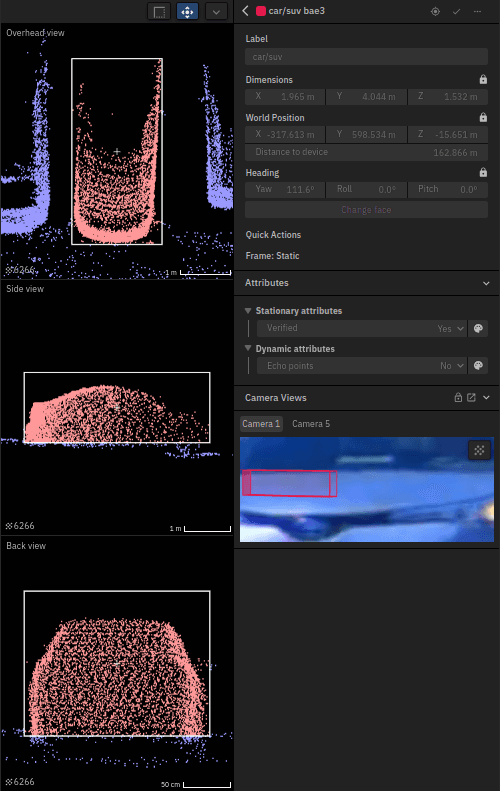Go back from car/suv bae3
This screenshot has height=791, width=500.
pos(245,11)
